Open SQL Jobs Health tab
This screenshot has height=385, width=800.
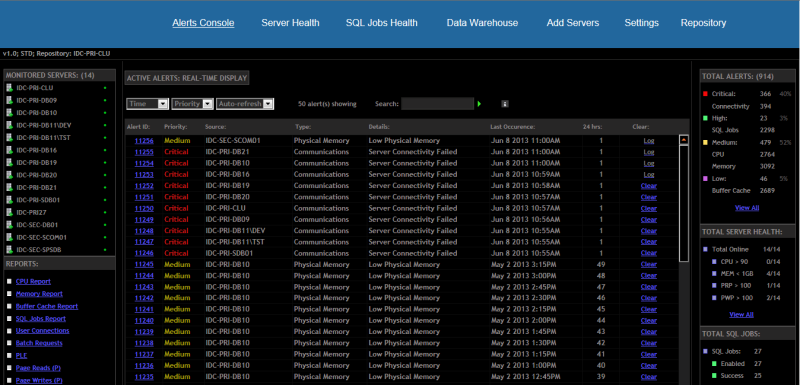coord(382,22)
